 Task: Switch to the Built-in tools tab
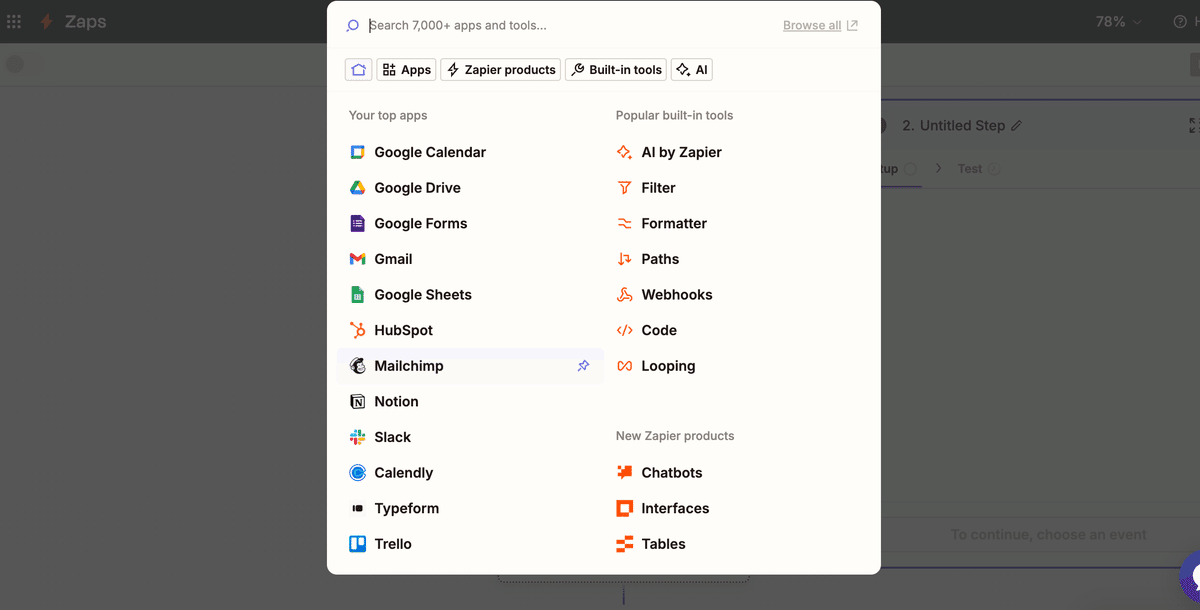[x=616, y=70]
